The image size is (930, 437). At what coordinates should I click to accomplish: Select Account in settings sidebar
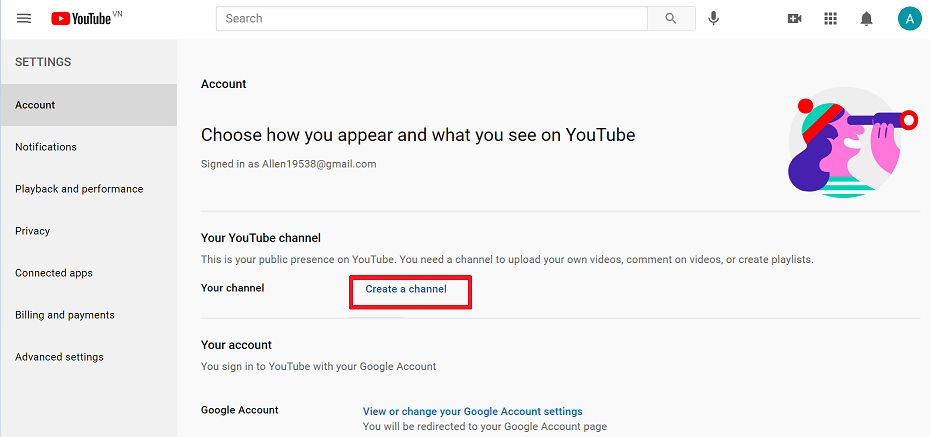(x=88, y=105)
